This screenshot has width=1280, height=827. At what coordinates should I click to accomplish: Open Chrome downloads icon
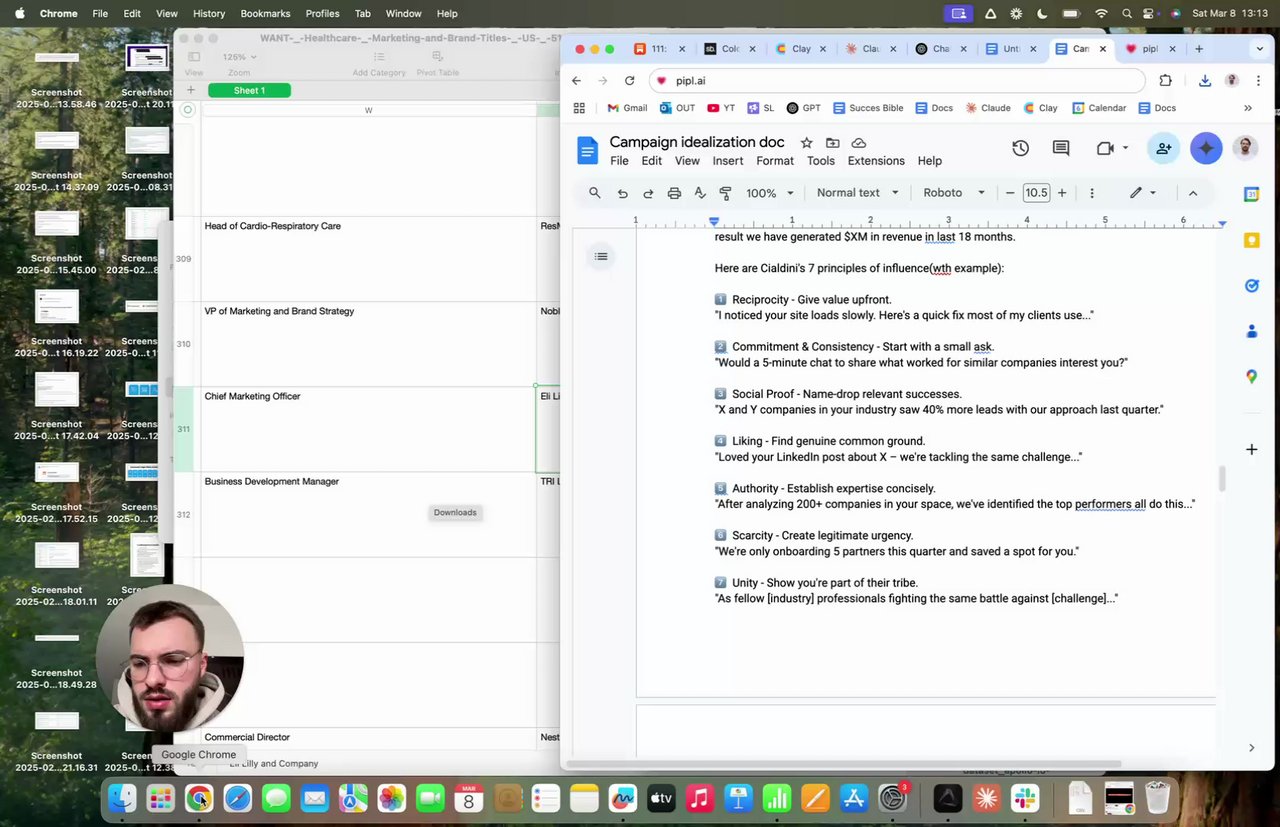(x=1205, y=81)
